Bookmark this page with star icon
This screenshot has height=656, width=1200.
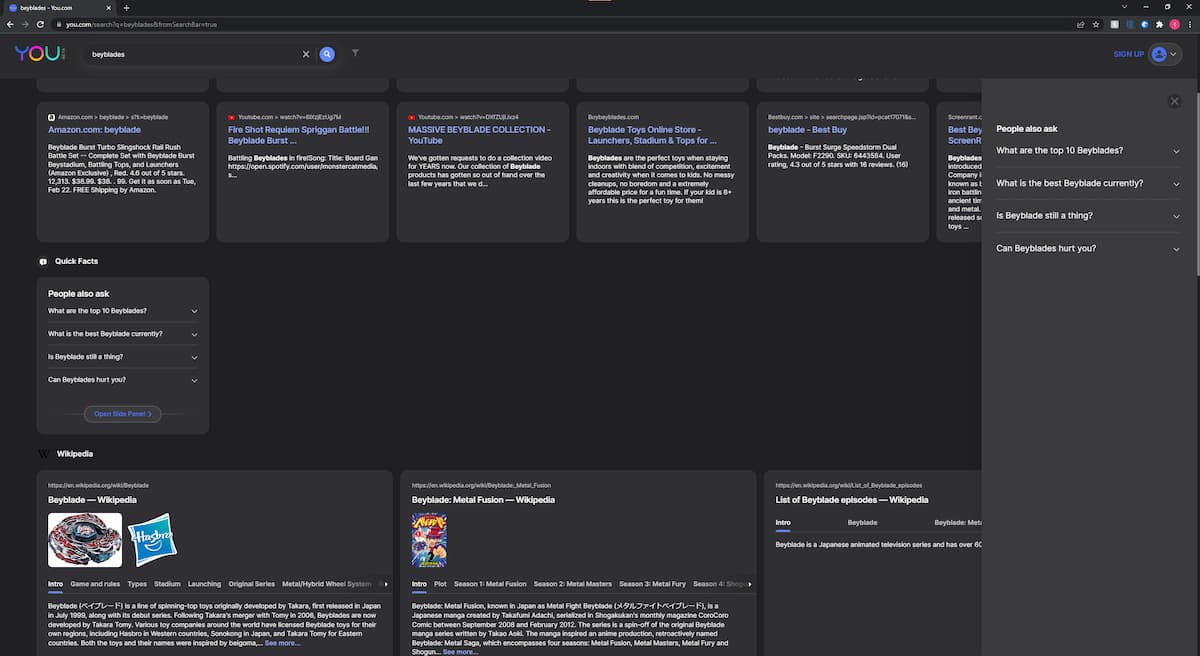[x=1096, y=24]
